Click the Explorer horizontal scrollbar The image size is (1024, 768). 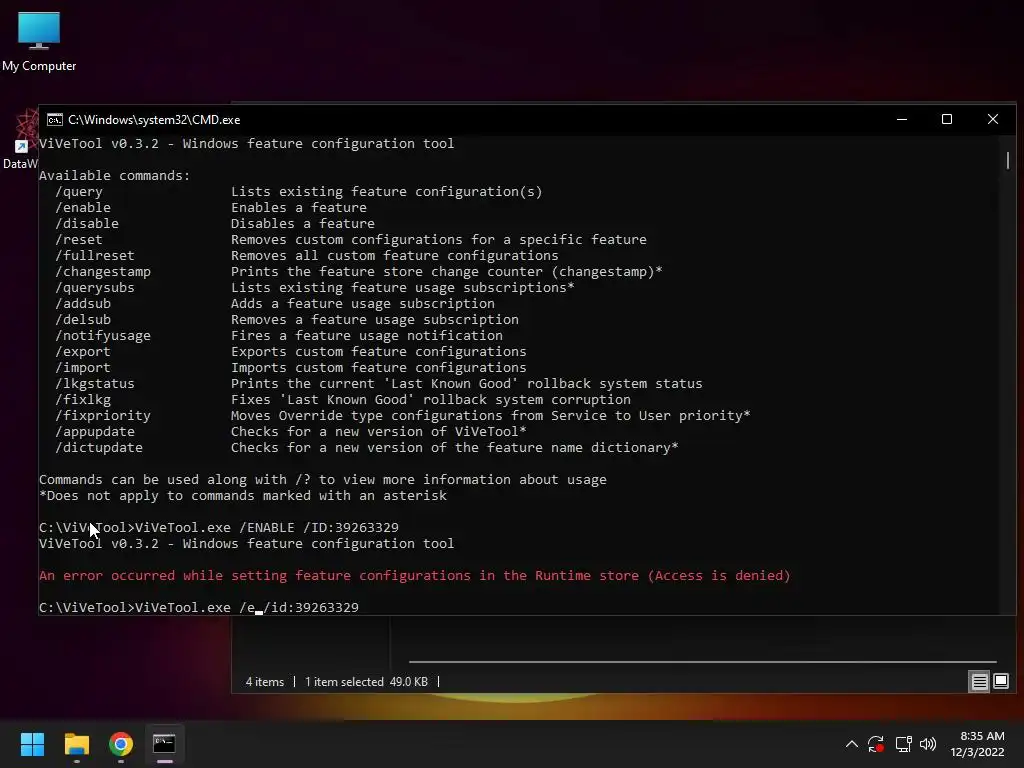click(703, 662)
